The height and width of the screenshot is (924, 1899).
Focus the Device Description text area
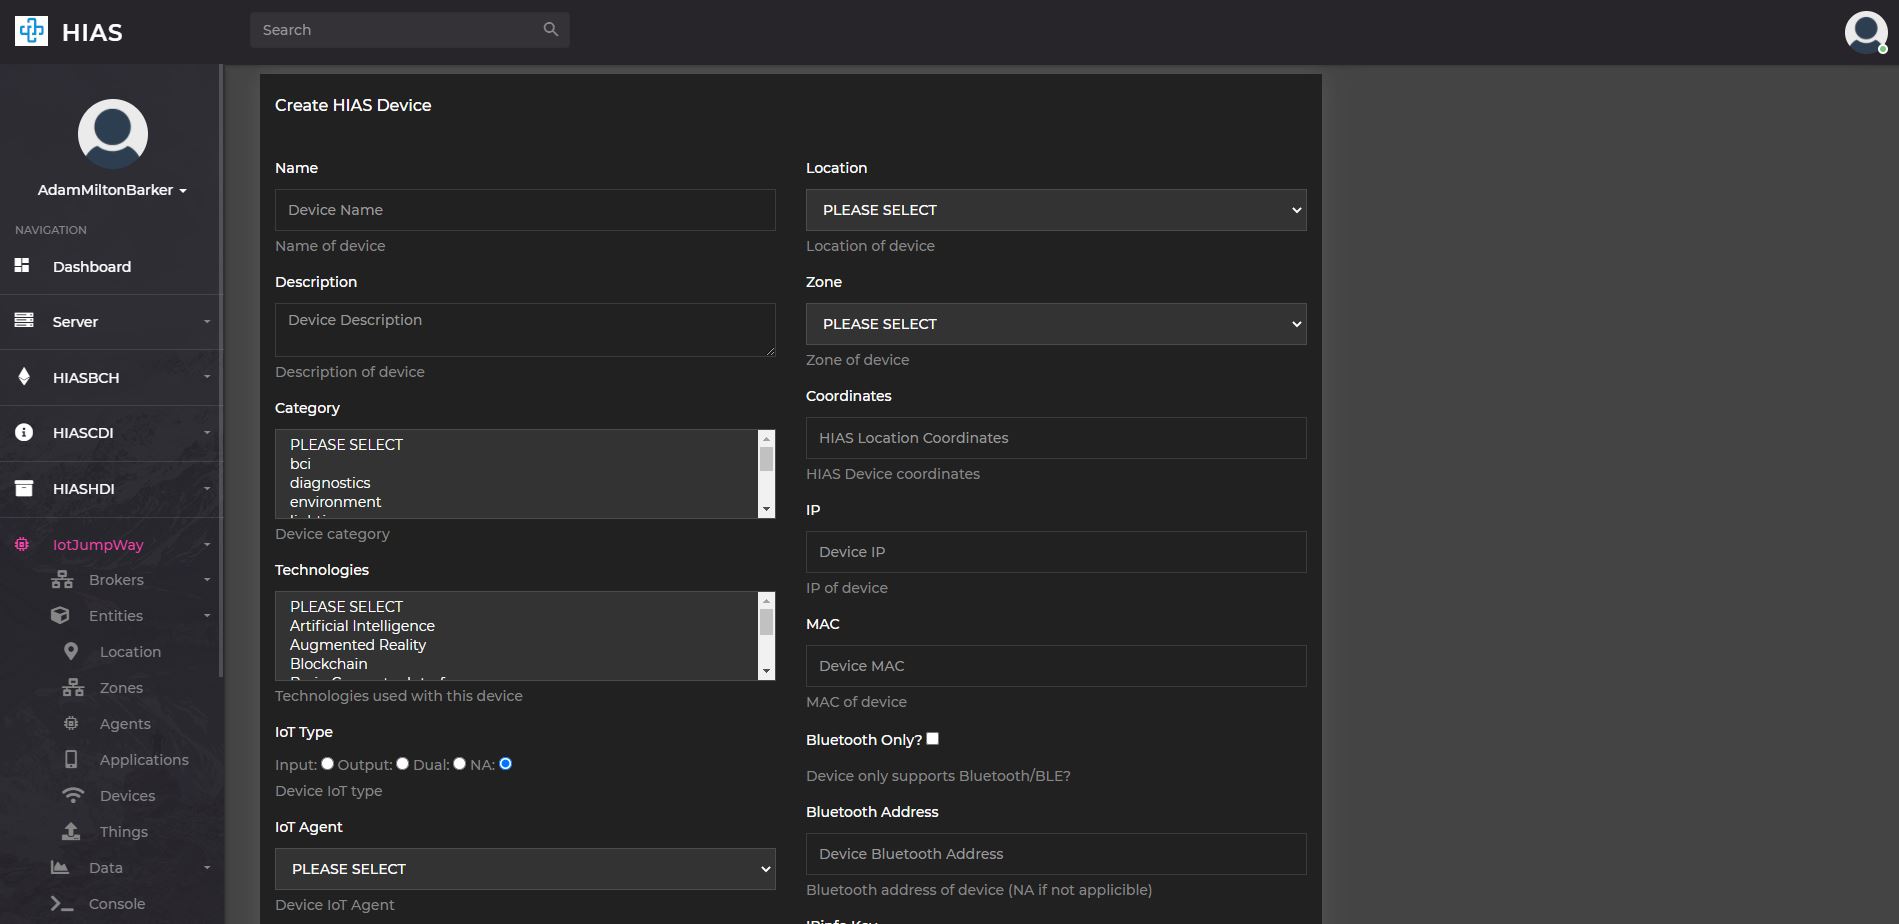[525, 330]
